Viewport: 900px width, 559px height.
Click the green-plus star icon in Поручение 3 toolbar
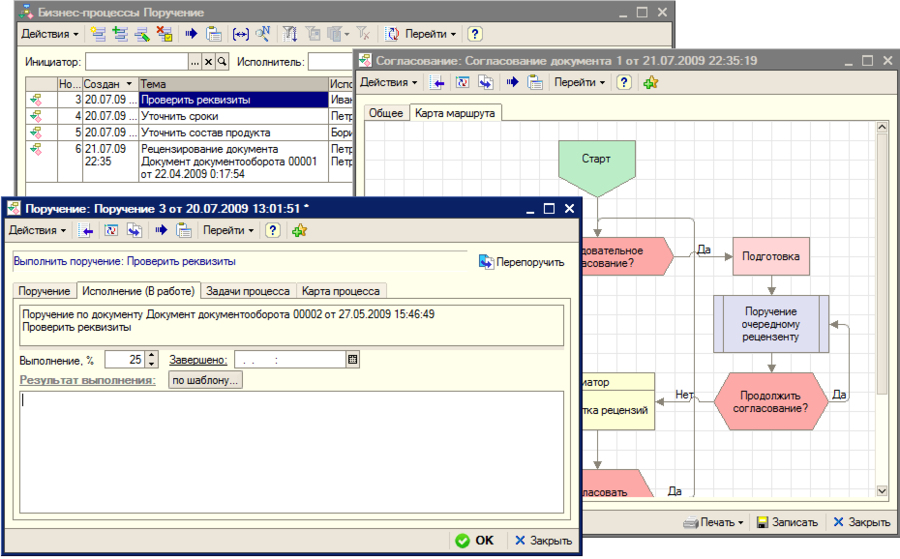point(299,230)
